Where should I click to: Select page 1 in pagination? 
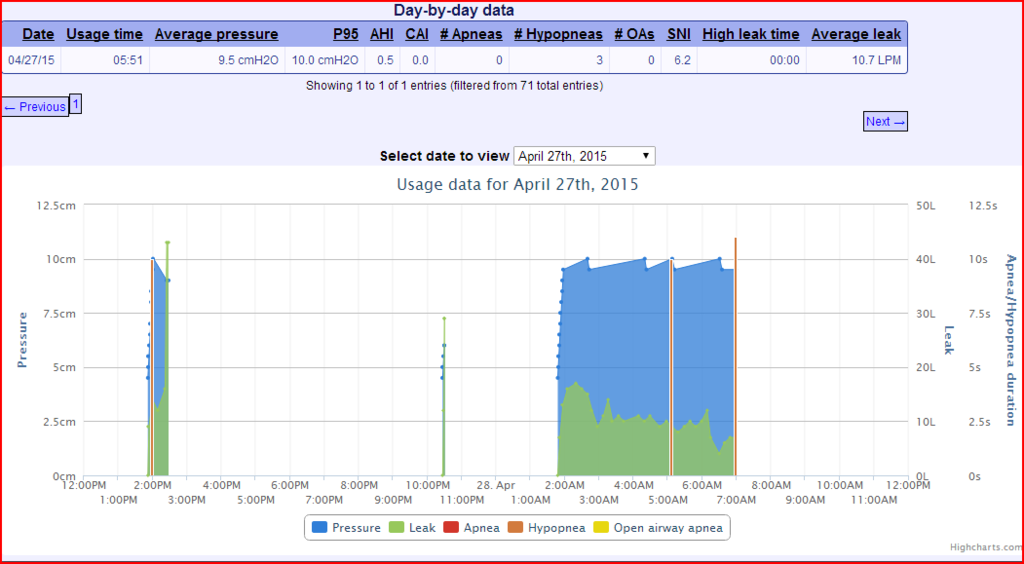click(76, 103)
